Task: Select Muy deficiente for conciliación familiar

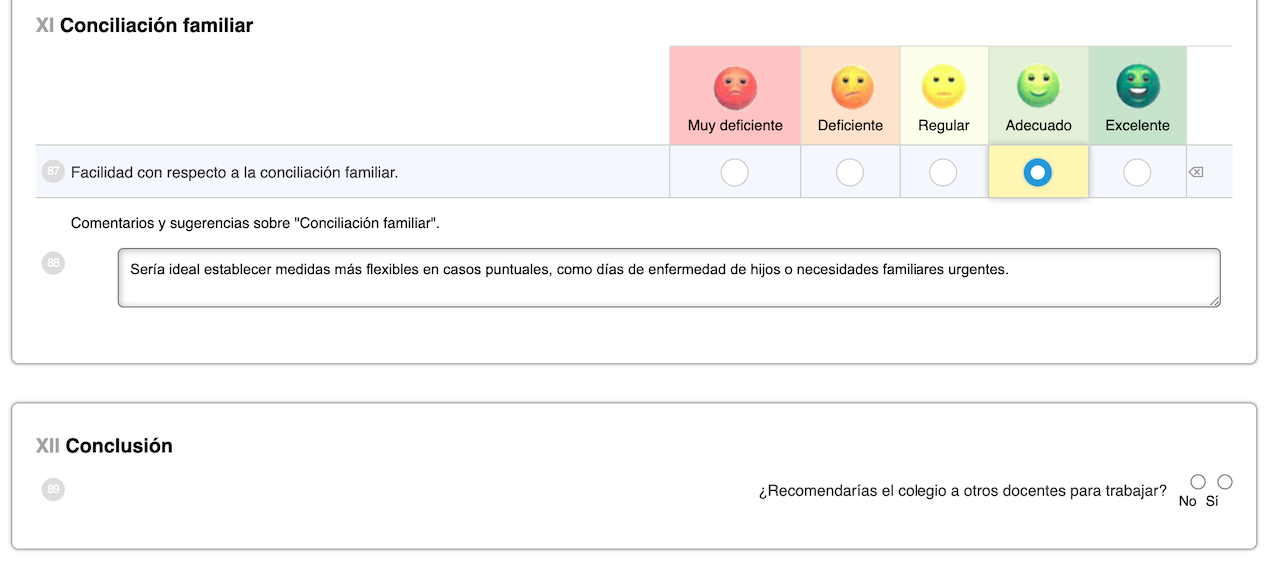Action: point(734,173)
